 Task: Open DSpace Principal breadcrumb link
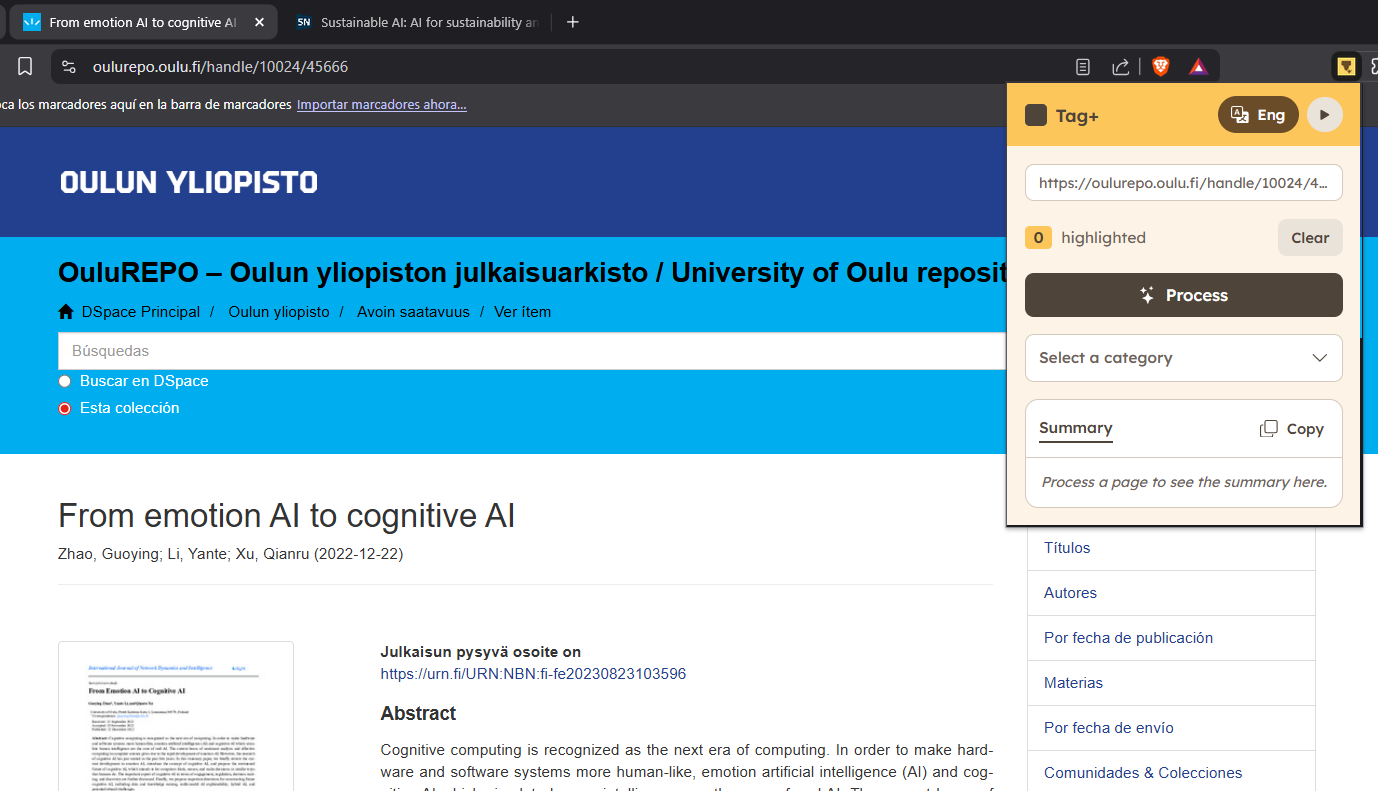click(x=141, y=312)
